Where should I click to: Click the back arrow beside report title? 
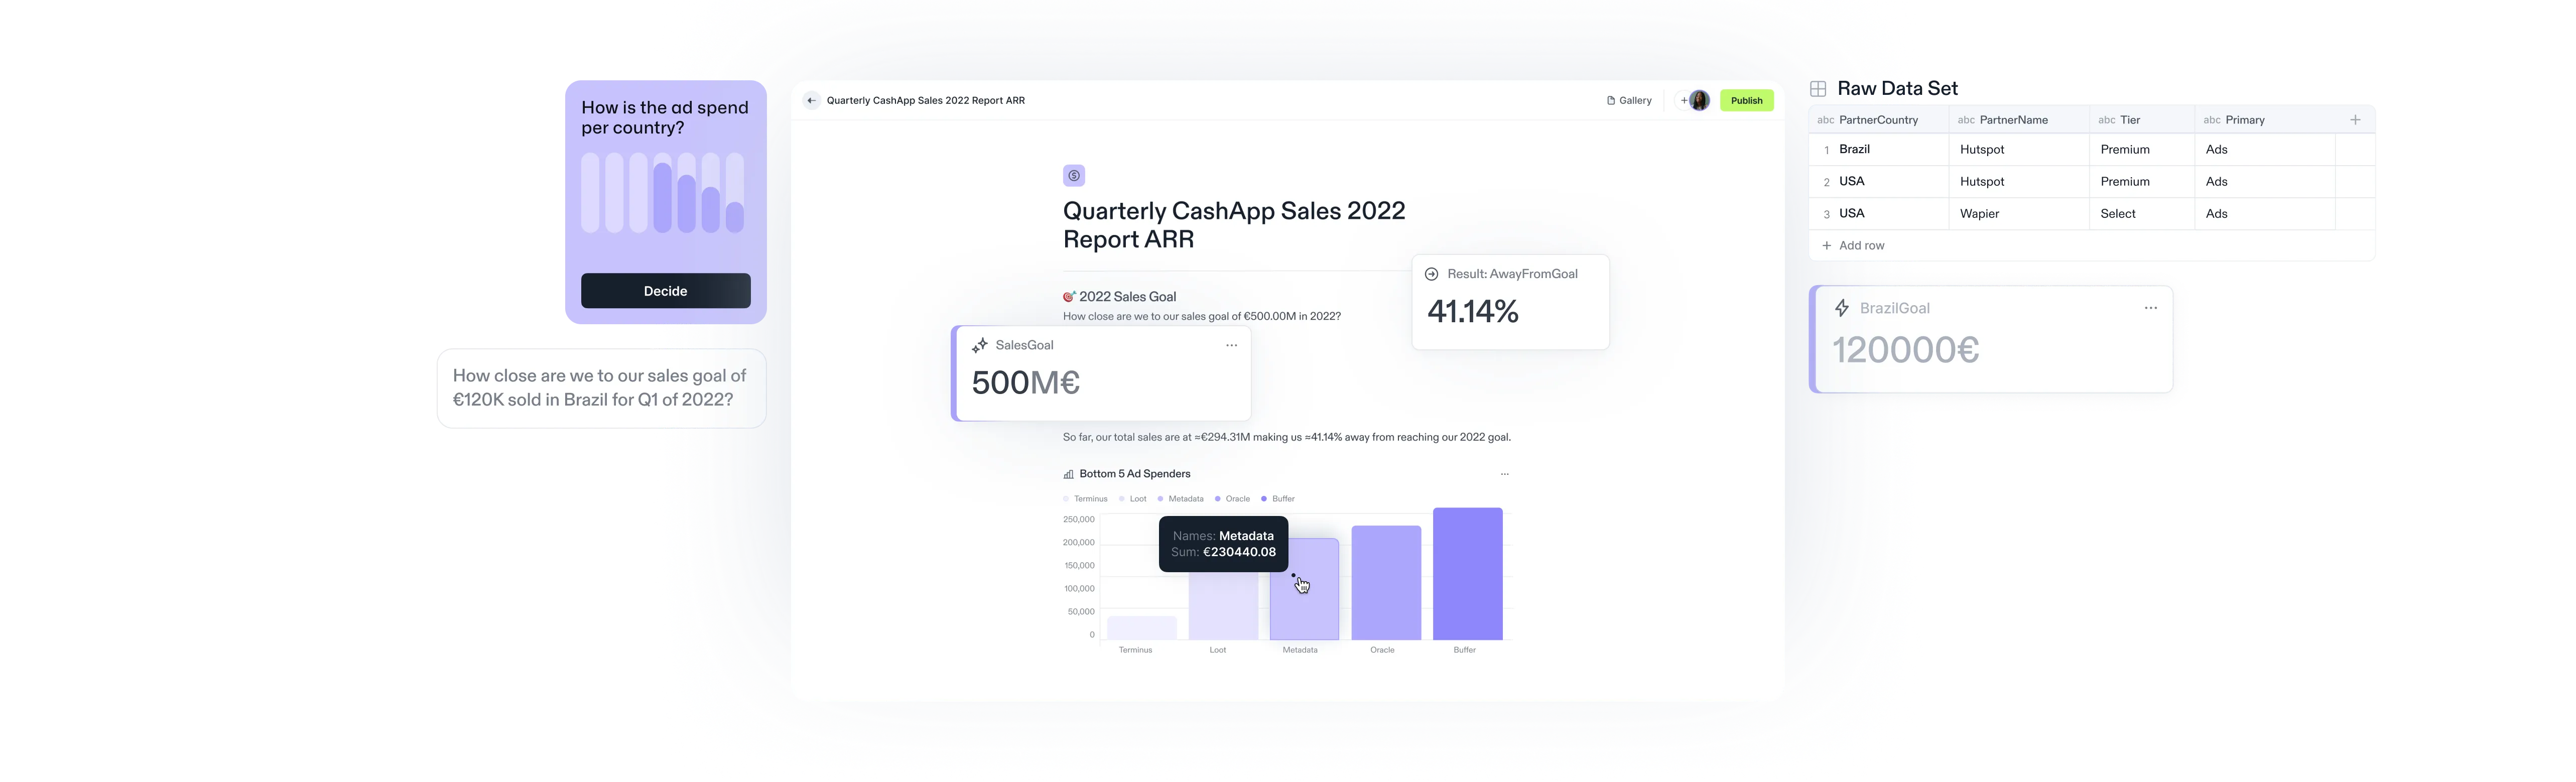pos(811,100)
